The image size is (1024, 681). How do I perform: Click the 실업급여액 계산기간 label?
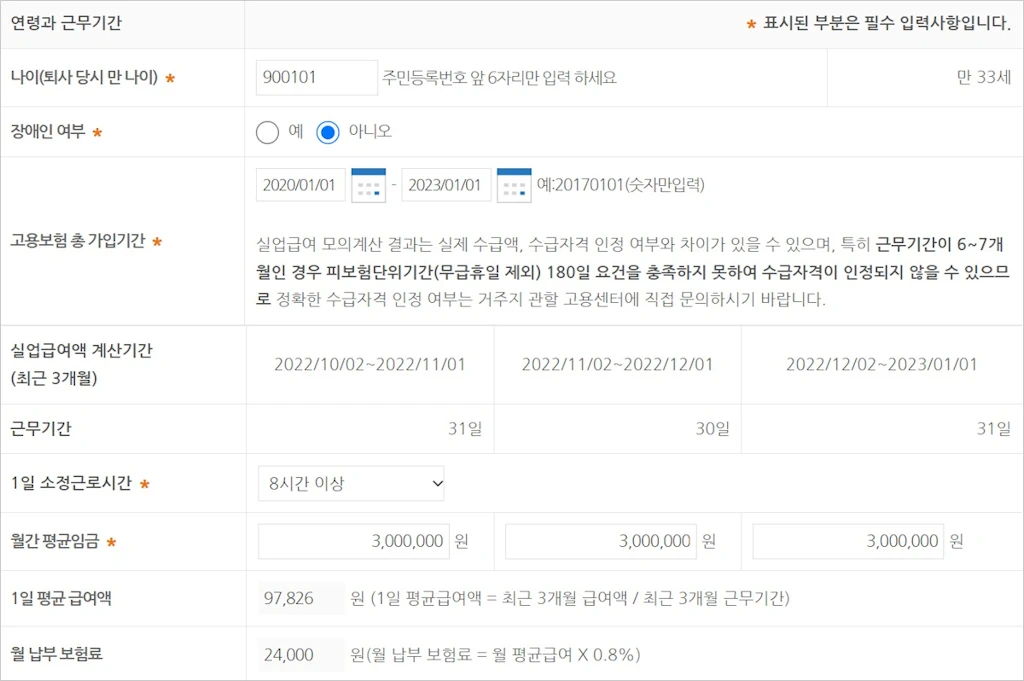click(x=81, y=364)
